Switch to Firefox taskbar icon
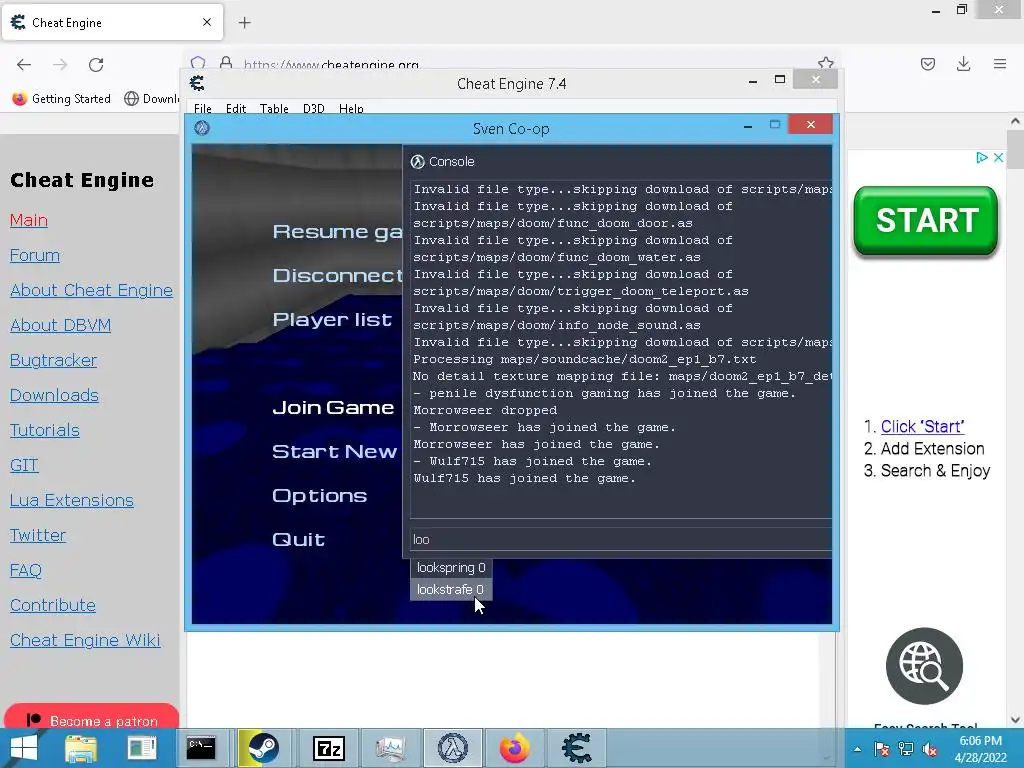The height and width of the screenshot is (768, 1024). pyautogui.click(x=515, y=748)
